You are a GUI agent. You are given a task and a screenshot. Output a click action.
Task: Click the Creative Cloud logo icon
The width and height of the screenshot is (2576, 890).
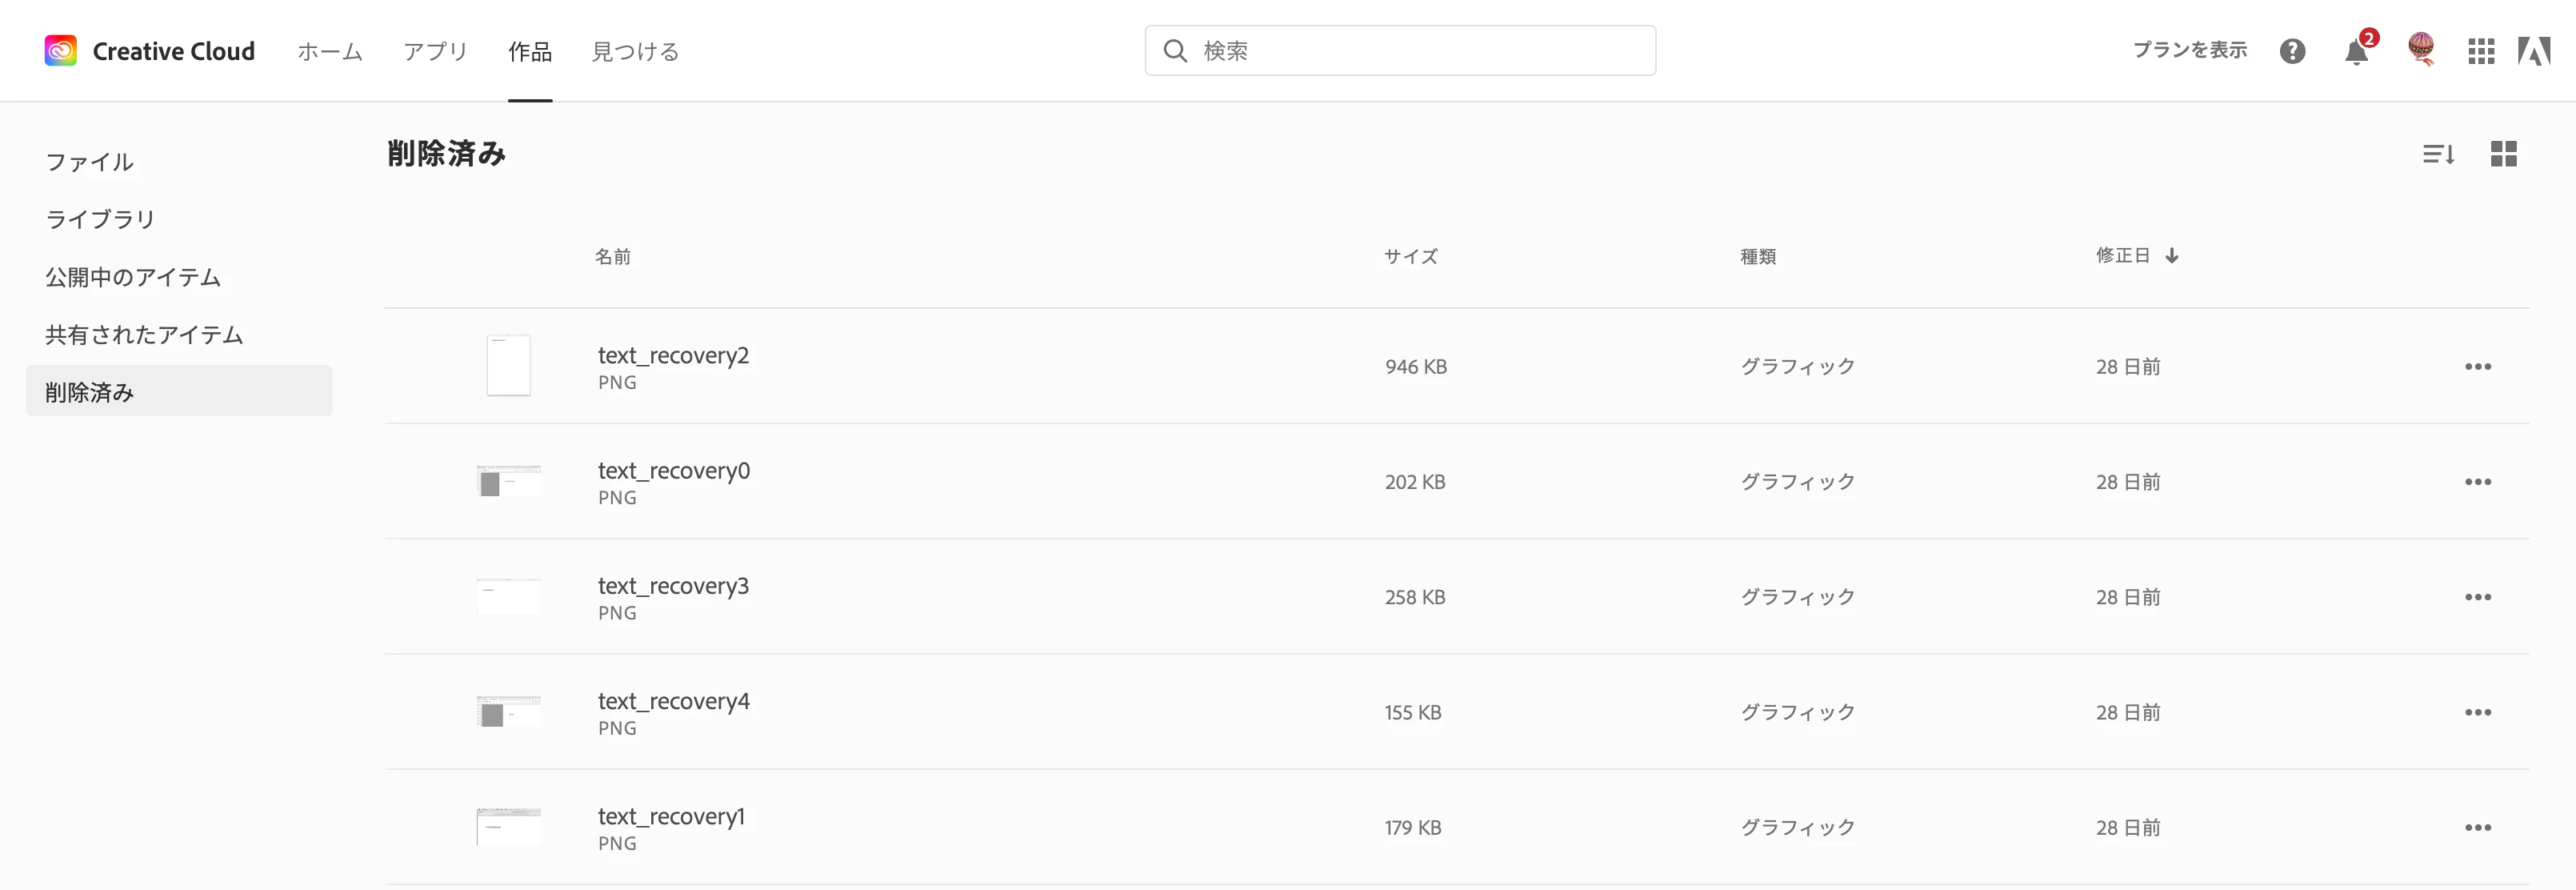coord(60,51)
